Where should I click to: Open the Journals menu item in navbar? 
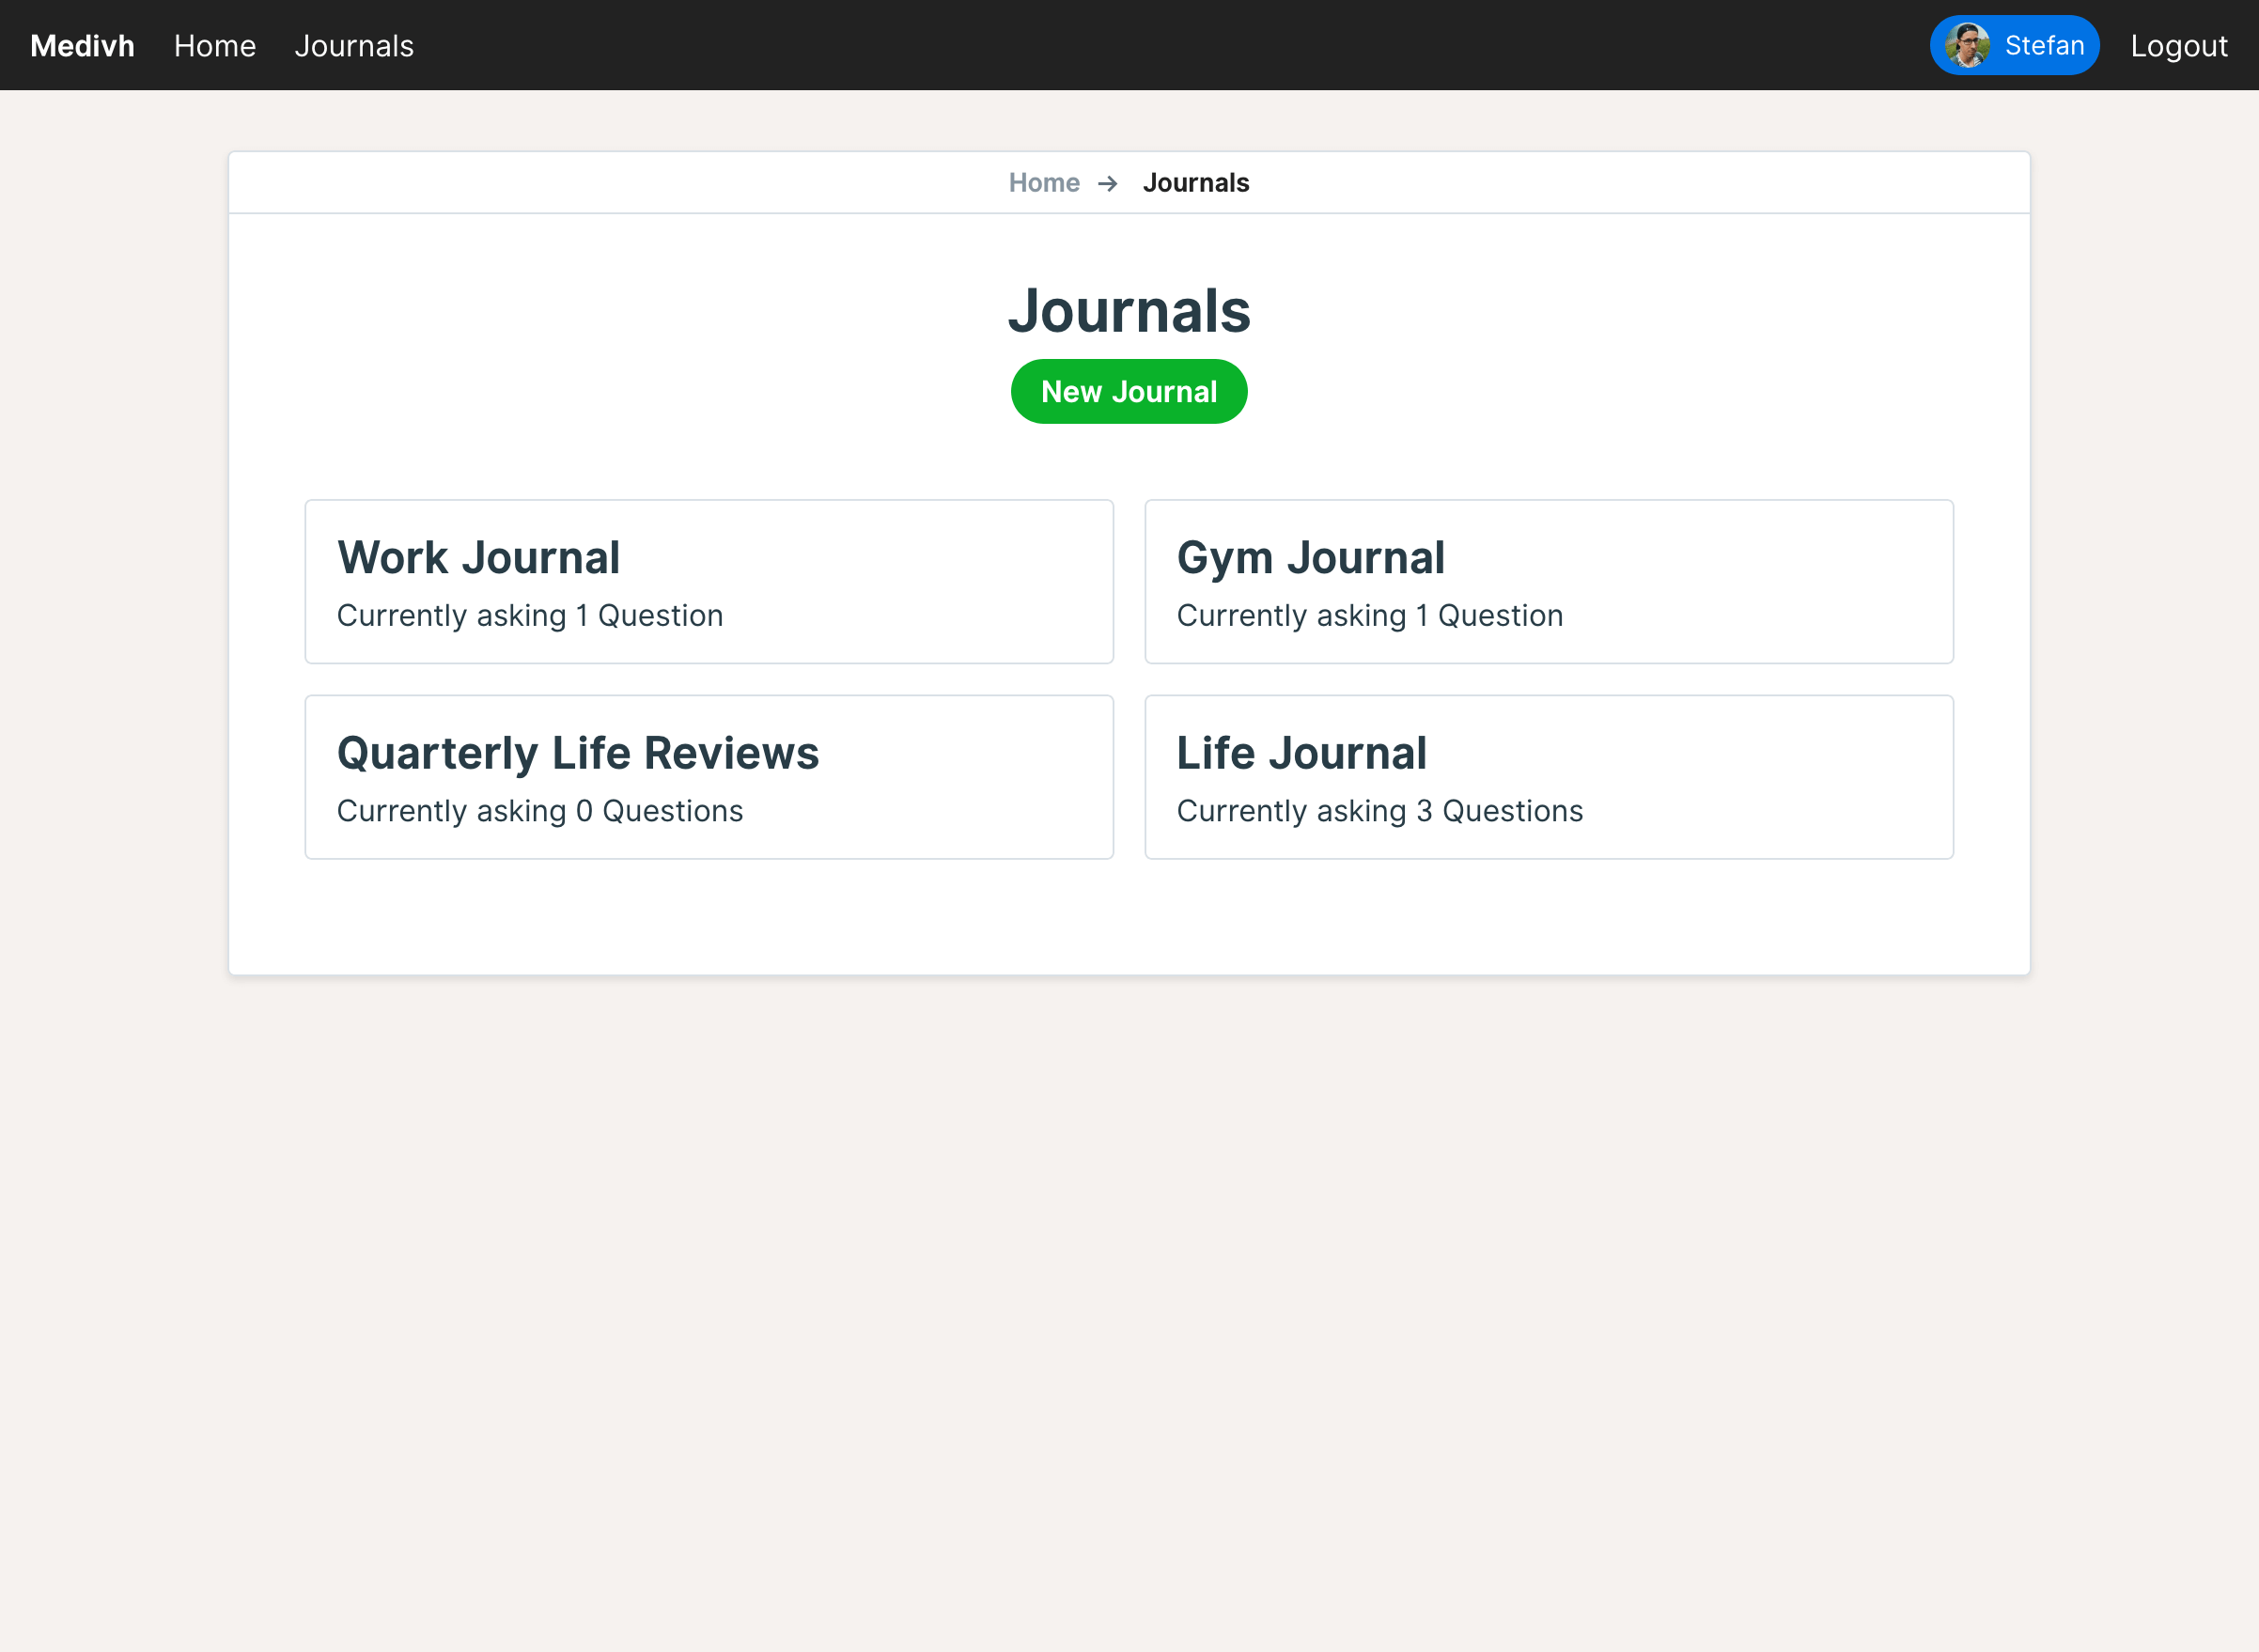(x=353, y=46)
